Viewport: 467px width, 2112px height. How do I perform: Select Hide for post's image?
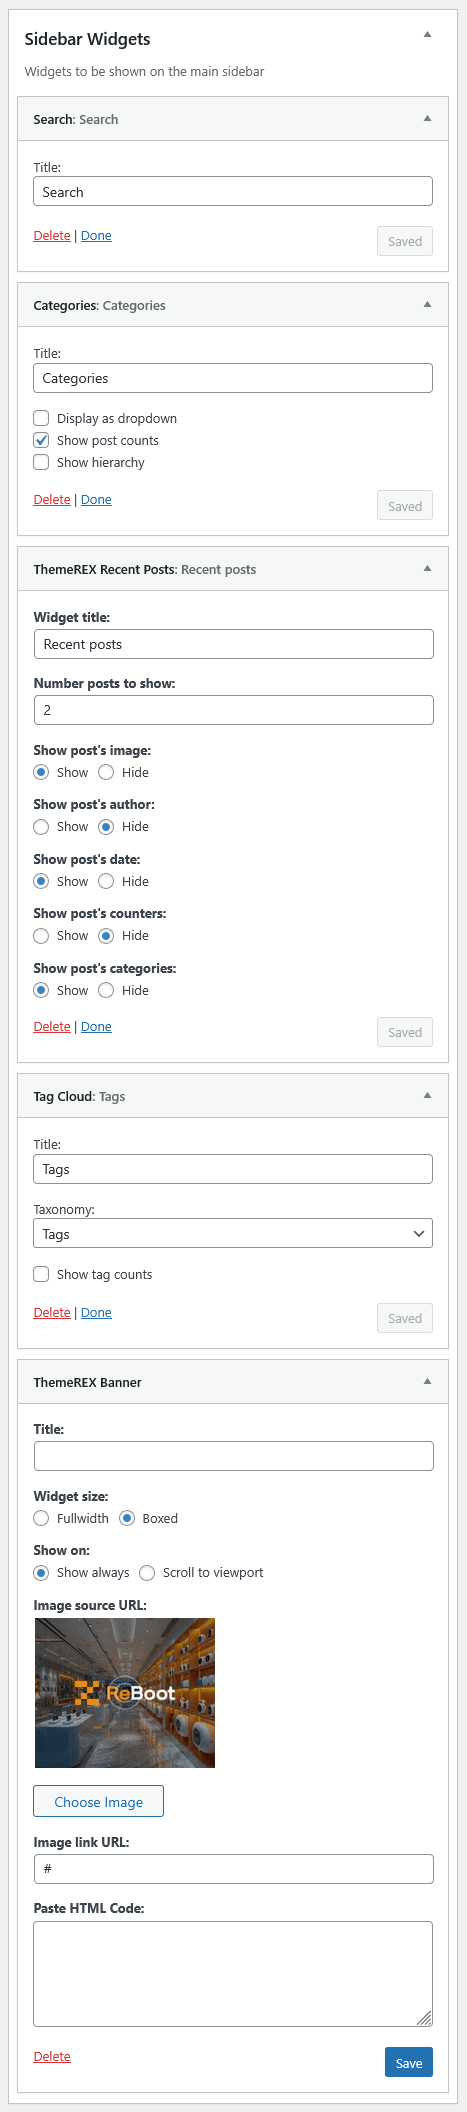pos(106,772)
